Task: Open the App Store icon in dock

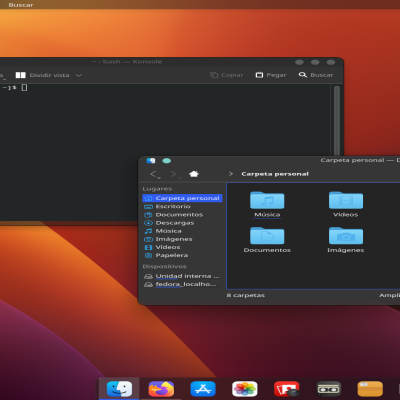Action: point(203,389)
